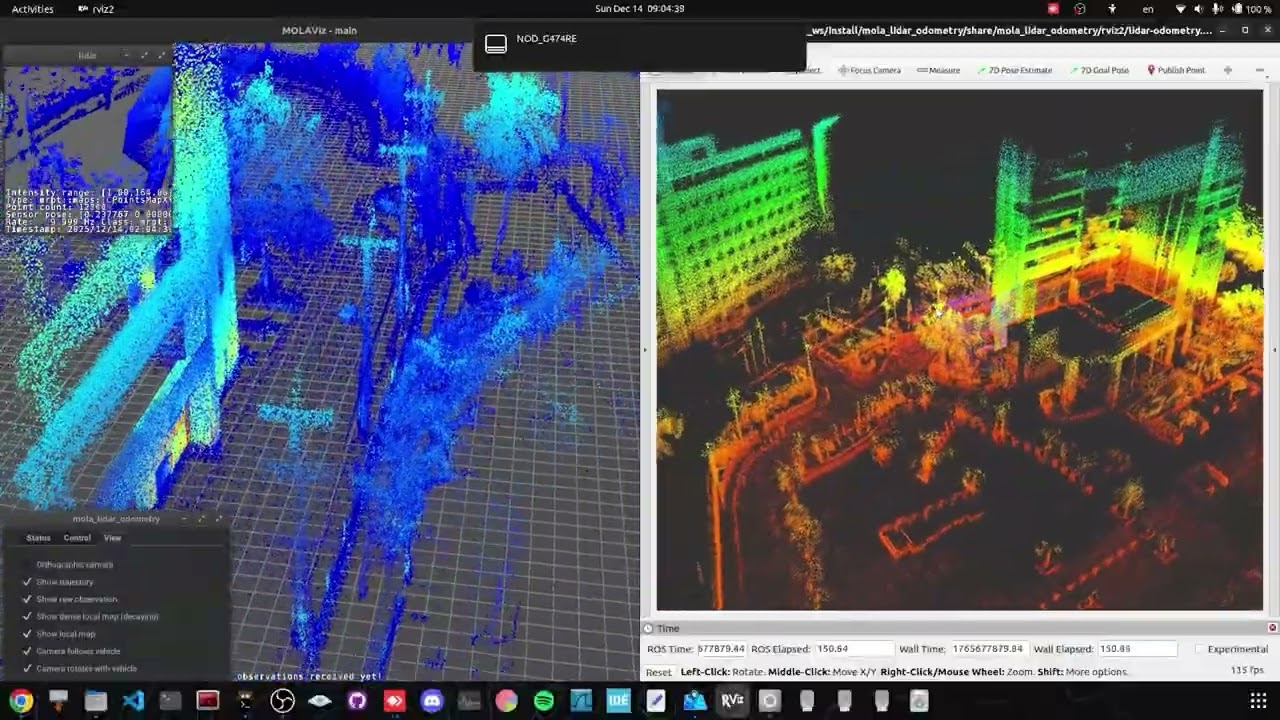Open the en keyboard layout menu
The image size is (1280, 720).
[1148, 9]
